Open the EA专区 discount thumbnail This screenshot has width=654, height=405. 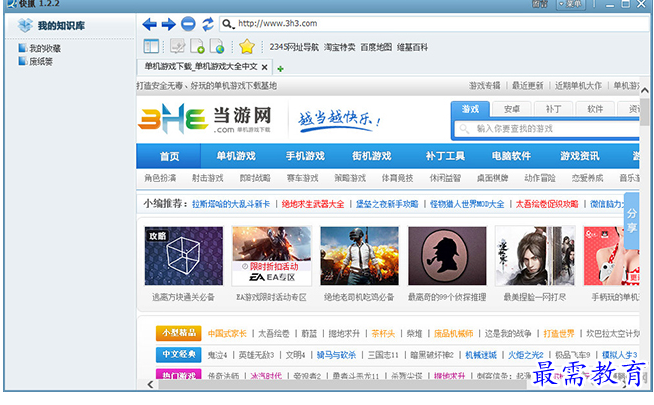[272, 256]
